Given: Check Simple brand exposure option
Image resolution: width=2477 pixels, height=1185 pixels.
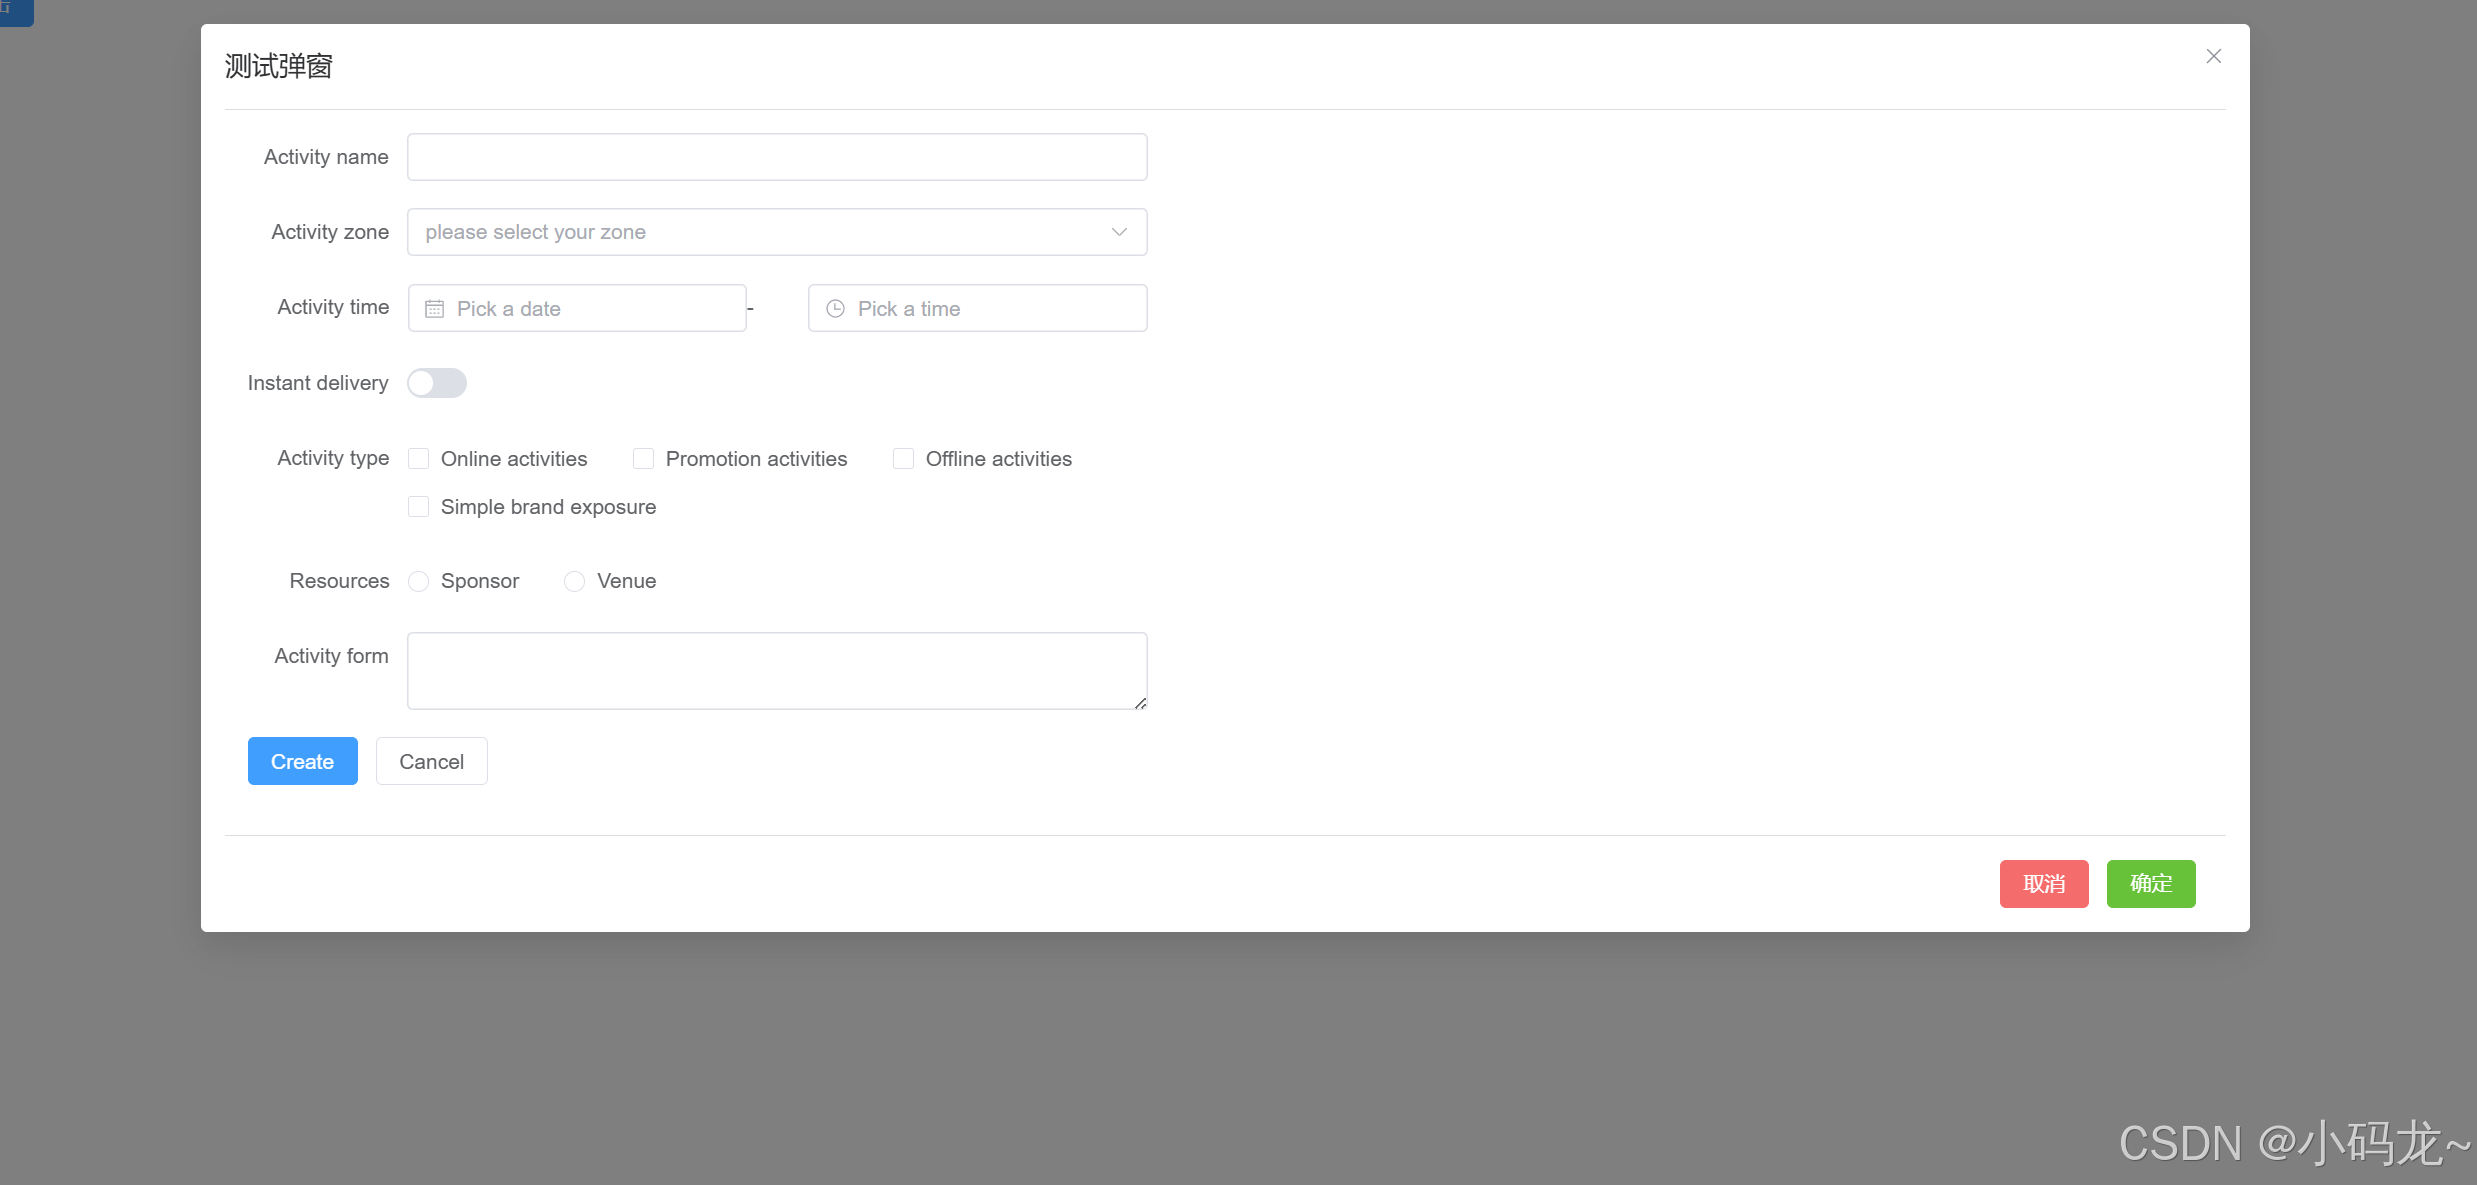Looking at the screenshot, I should (x=419, y=507).
